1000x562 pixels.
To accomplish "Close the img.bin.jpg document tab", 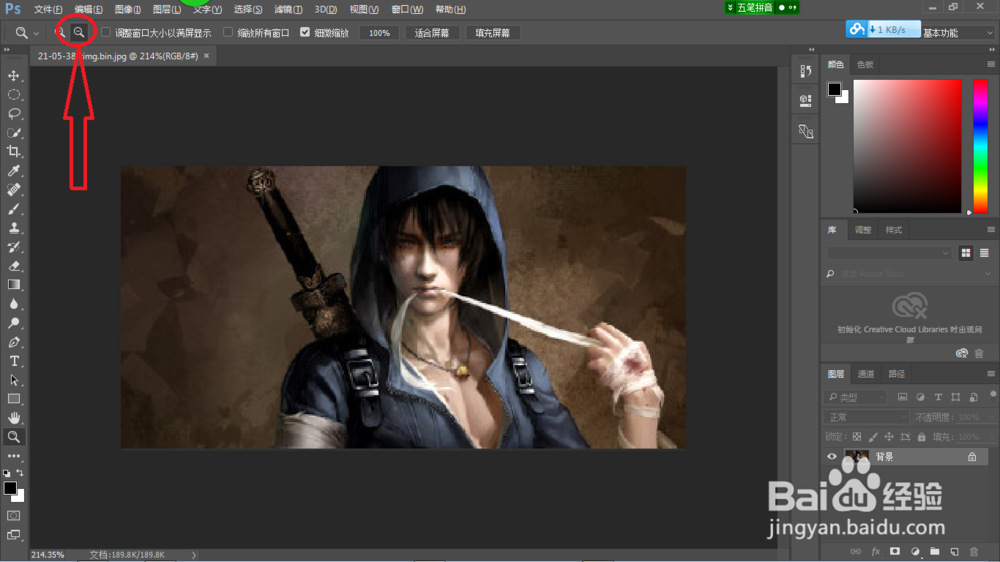I will (x=207, y=56).
